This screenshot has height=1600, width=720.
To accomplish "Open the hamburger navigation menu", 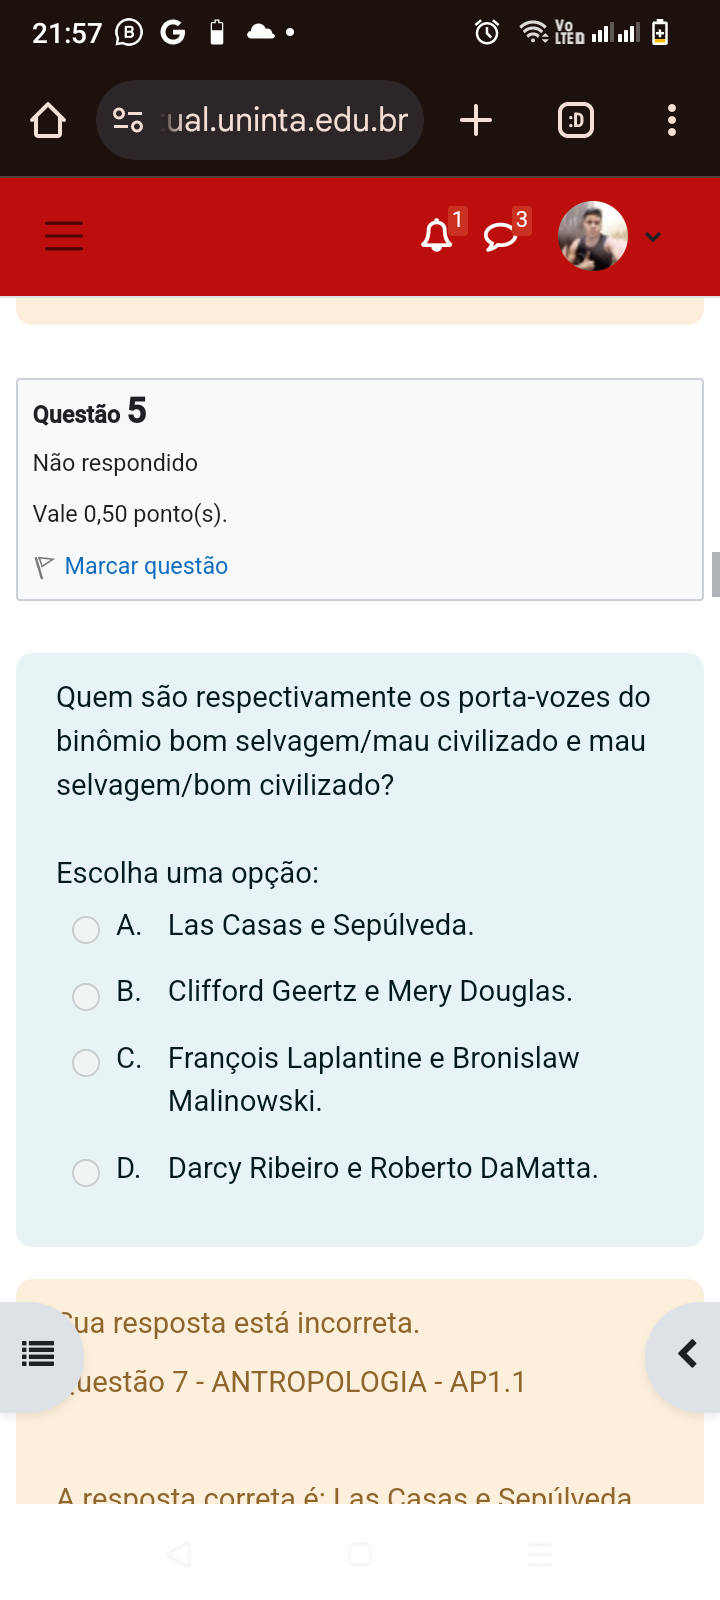I will (64, 236).
